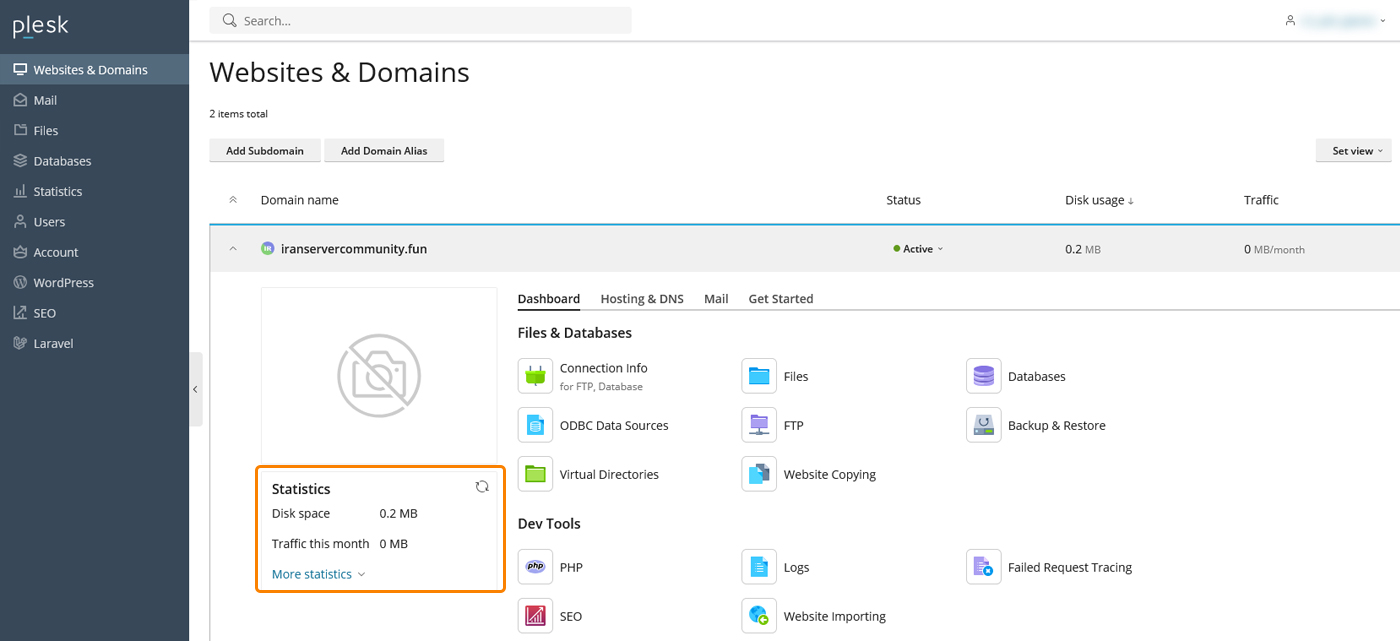Open the PHP settings icon
Image resolution: width=1400 pixels, height=641 pixels.
coord(535,567)
